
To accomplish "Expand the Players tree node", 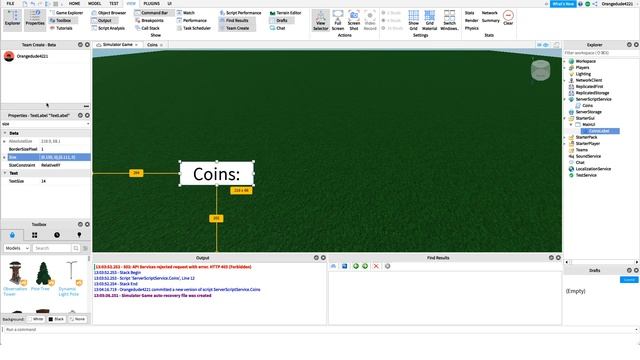I will [565, 67].
